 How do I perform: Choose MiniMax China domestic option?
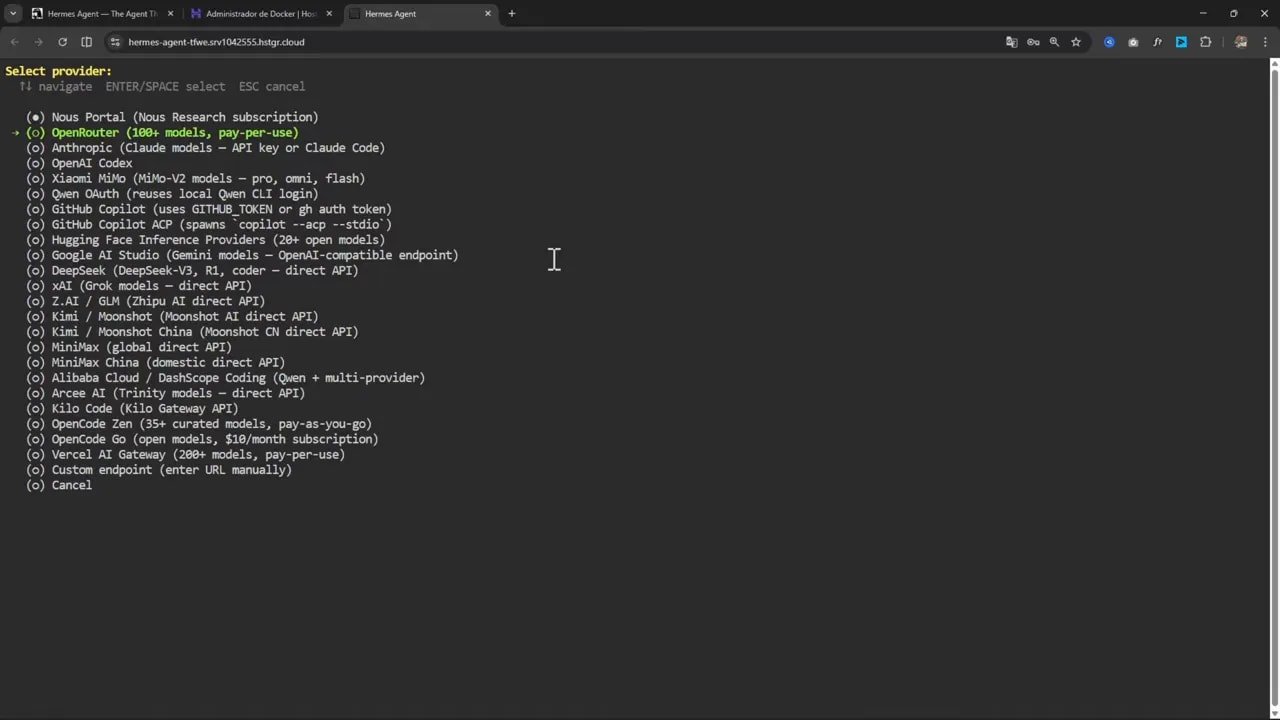[x=155, y=363]
